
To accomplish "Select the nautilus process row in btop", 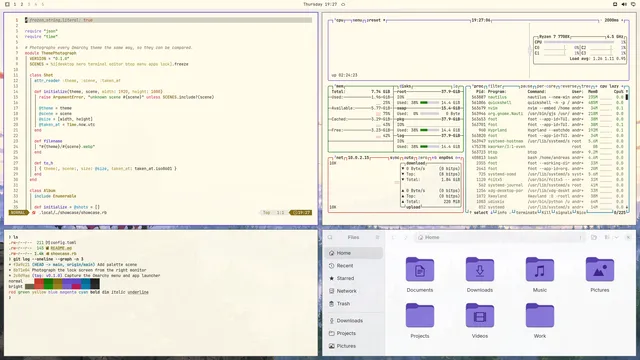I will coord(548,97).
